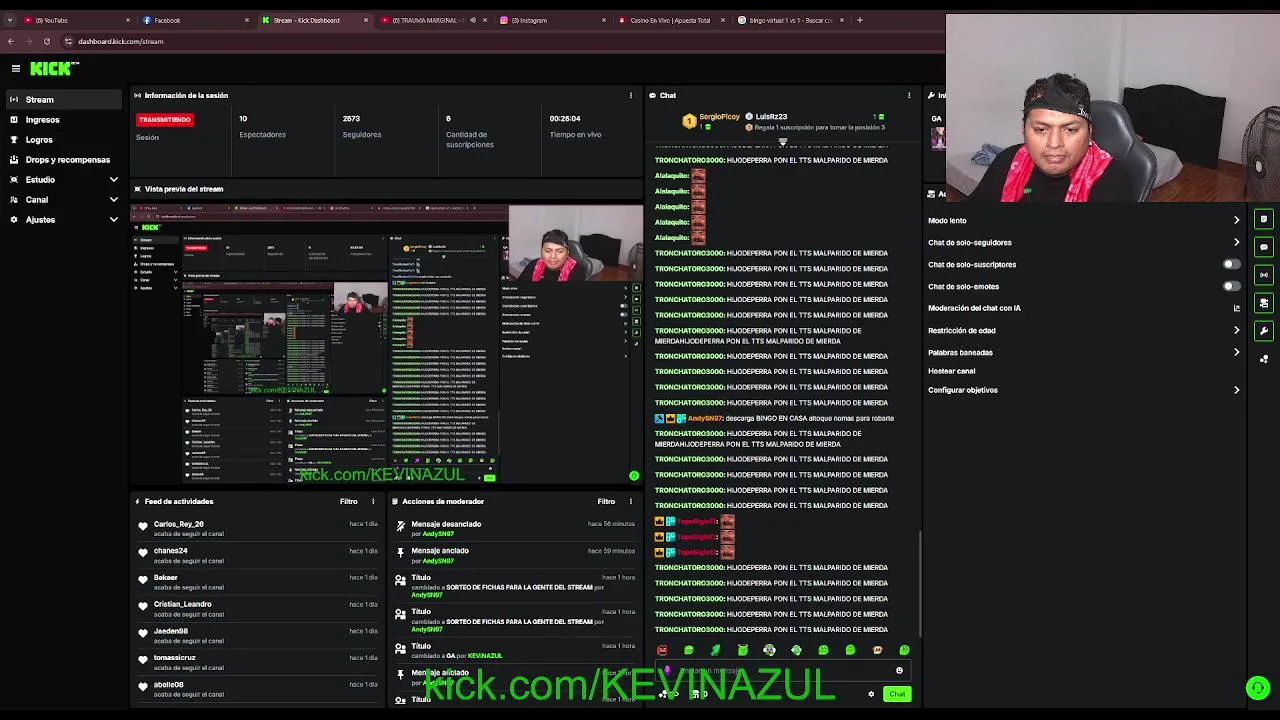Open the wrench widget icon in right sidebar

pos(1264,331)
